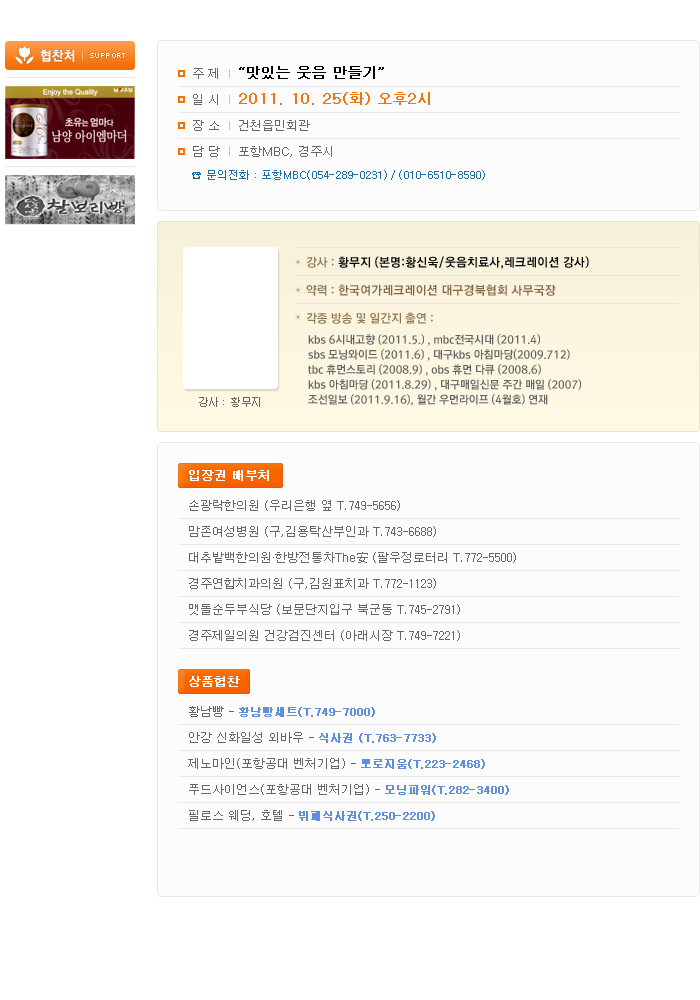Click the 협찬처 SUPPORT tulip icon
The width and height of the screenshot is (700, 1000).
24,55
